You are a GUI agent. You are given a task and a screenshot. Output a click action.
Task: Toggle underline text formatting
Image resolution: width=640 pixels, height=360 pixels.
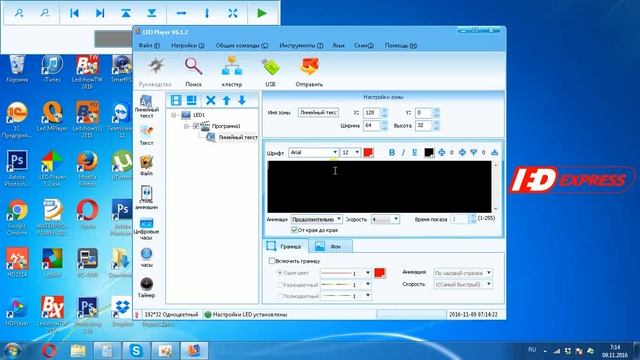415,152
